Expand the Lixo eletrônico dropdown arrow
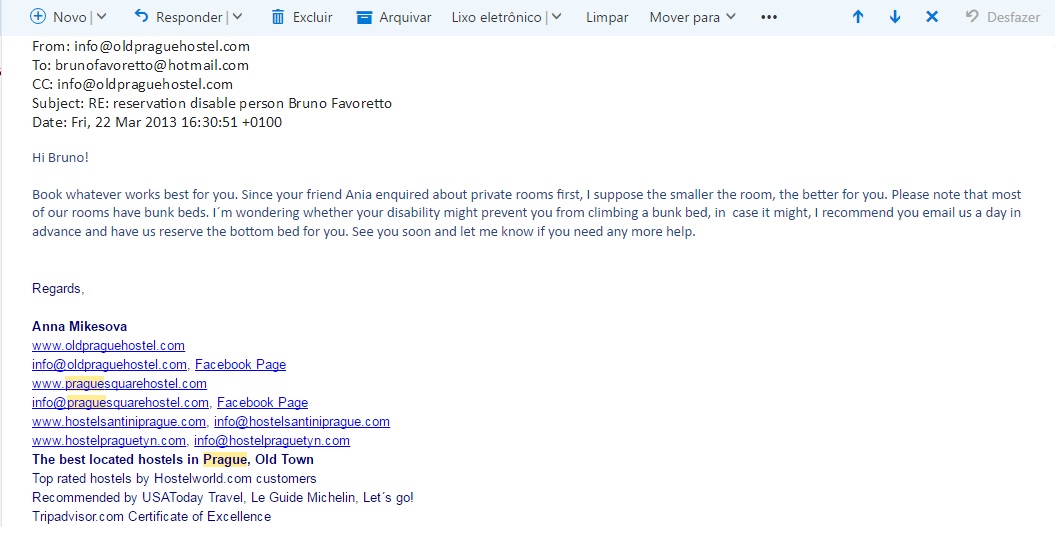Screen dimensions: 1055x558 click(556, 17)
